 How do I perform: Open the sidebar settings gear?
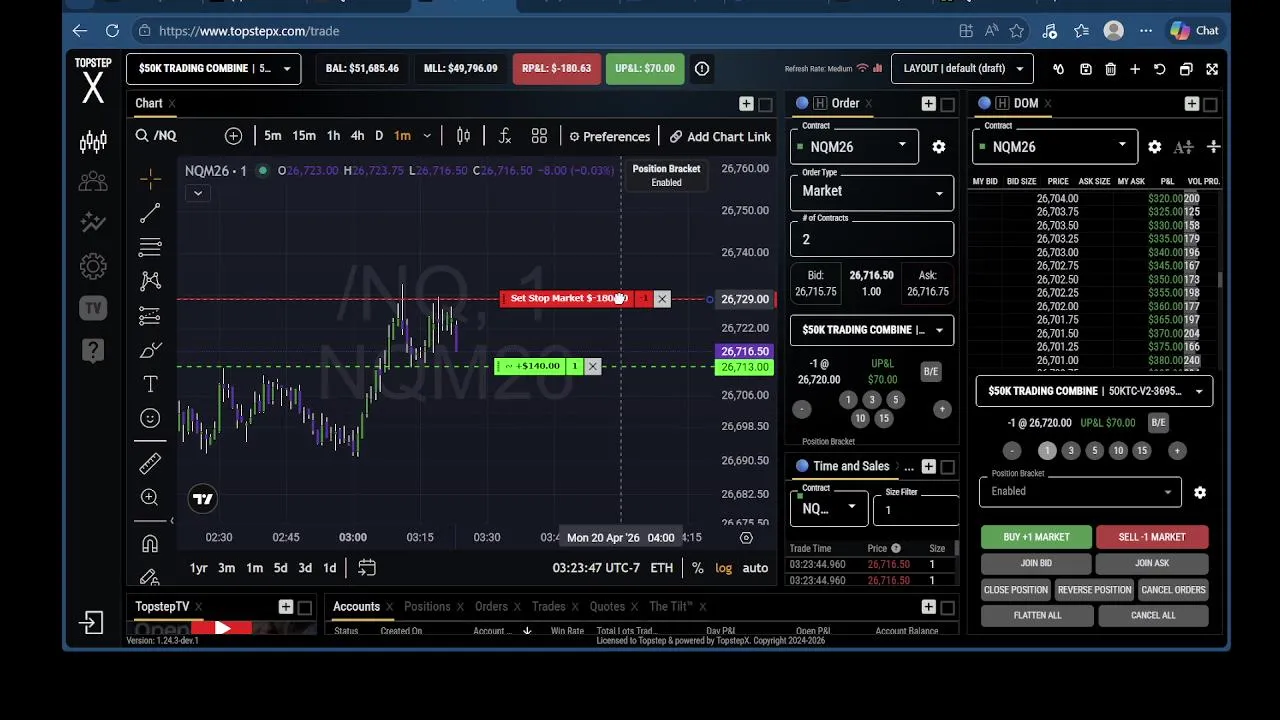[x=93, y=266]
